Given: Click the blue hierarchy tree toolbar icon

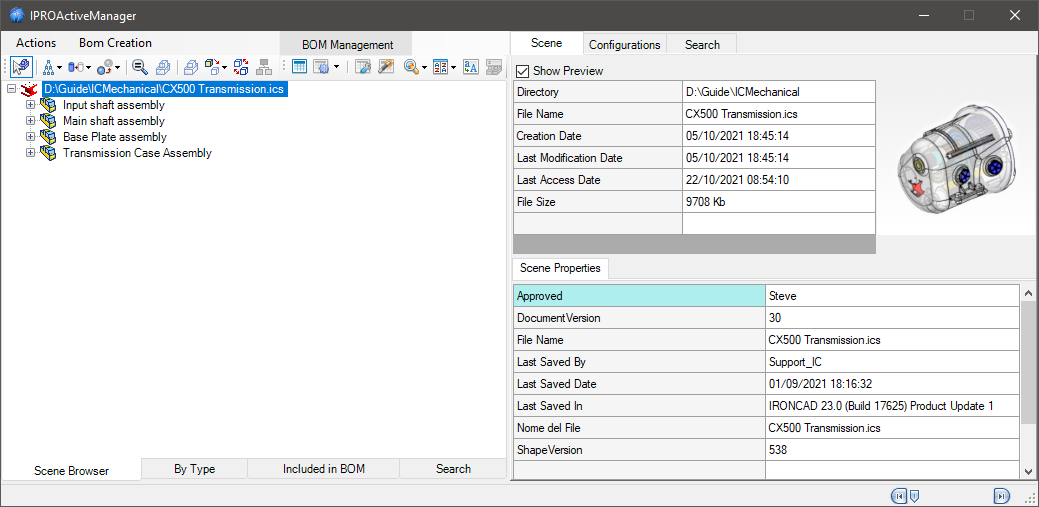Looking at the screenshot, I should pos(48,66).
